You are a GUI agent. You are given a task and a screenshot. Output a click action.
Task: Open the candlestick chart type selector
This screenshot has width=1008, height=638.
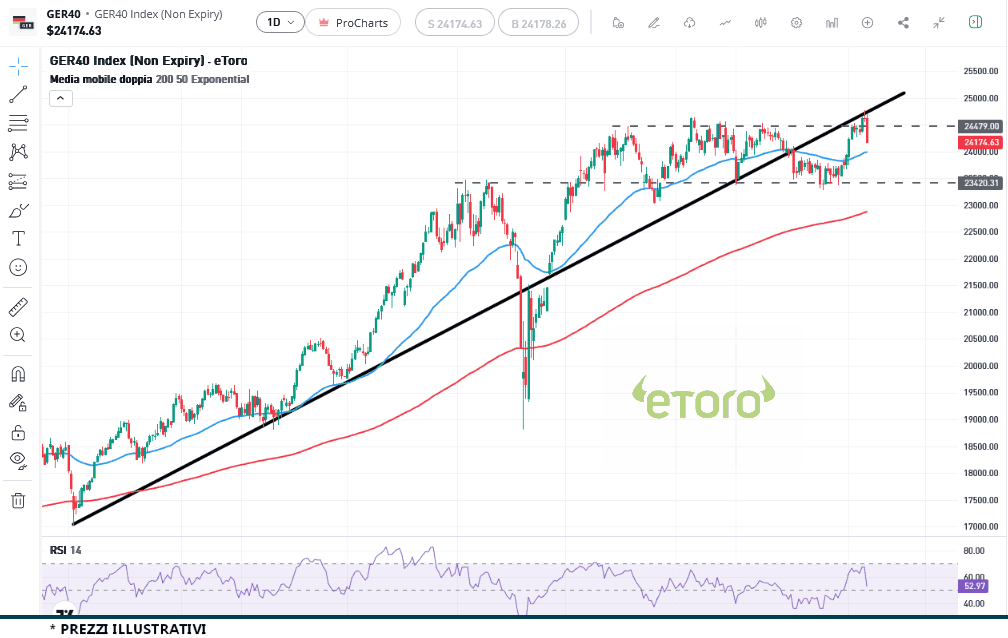click(760, 22)
